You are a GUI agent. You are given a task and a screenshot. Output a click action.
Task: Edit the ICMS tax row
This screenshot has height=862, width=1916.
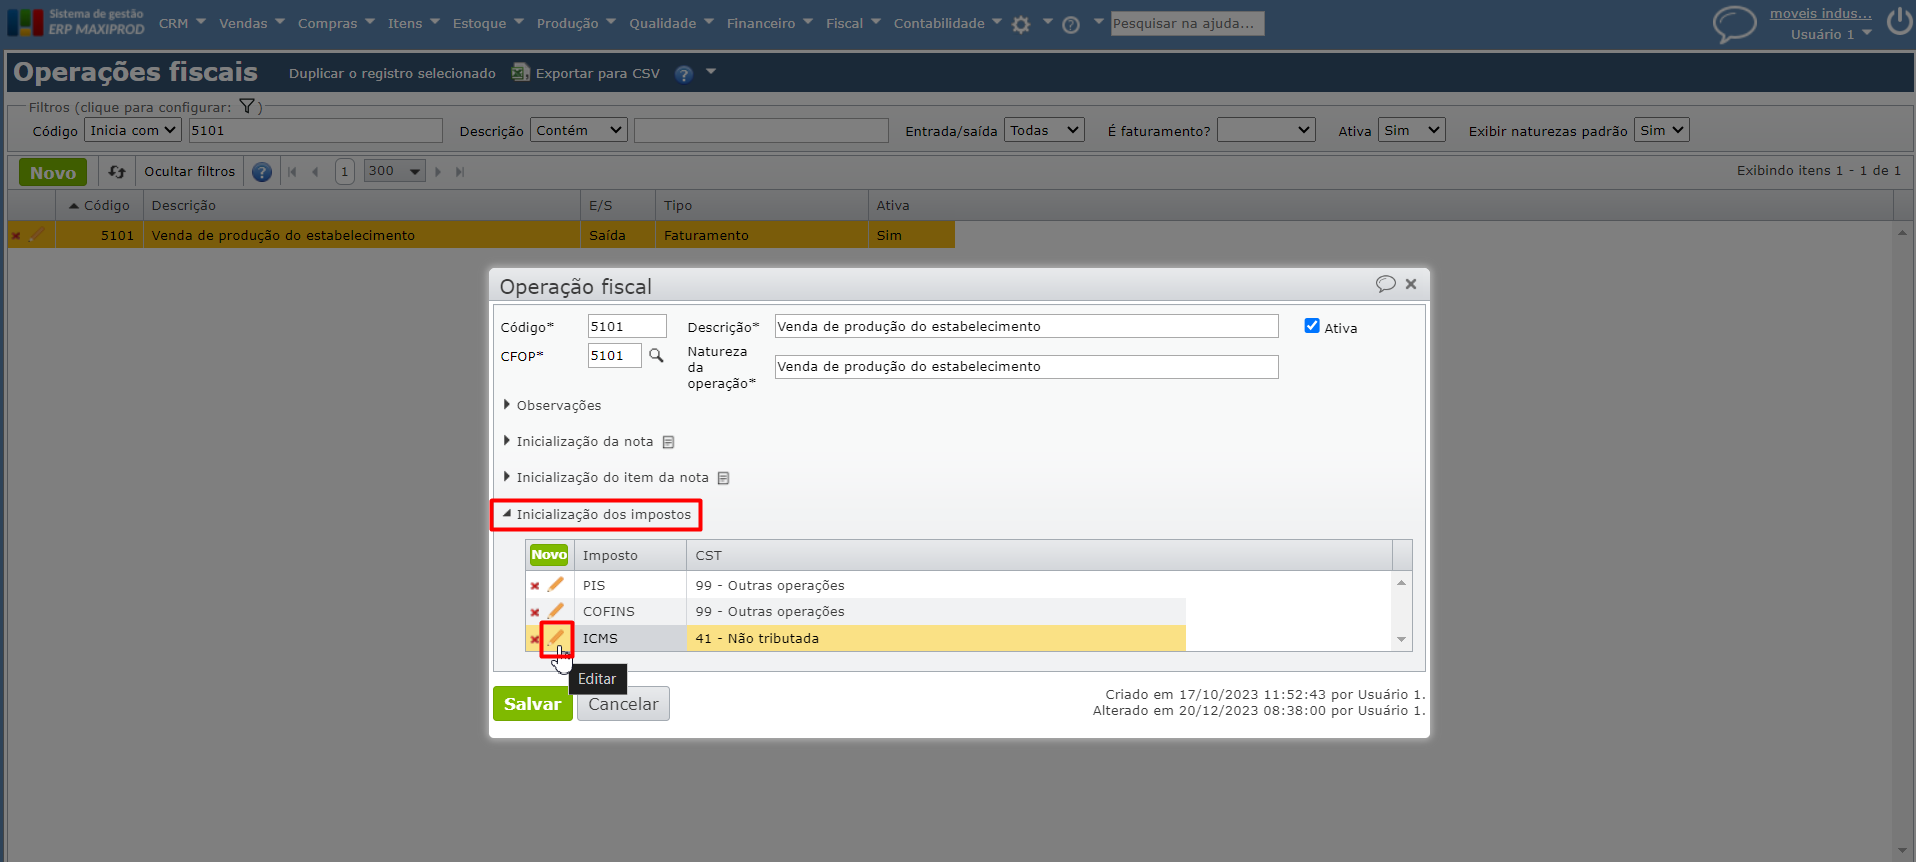pyautogui.click(x=556, y=637)
